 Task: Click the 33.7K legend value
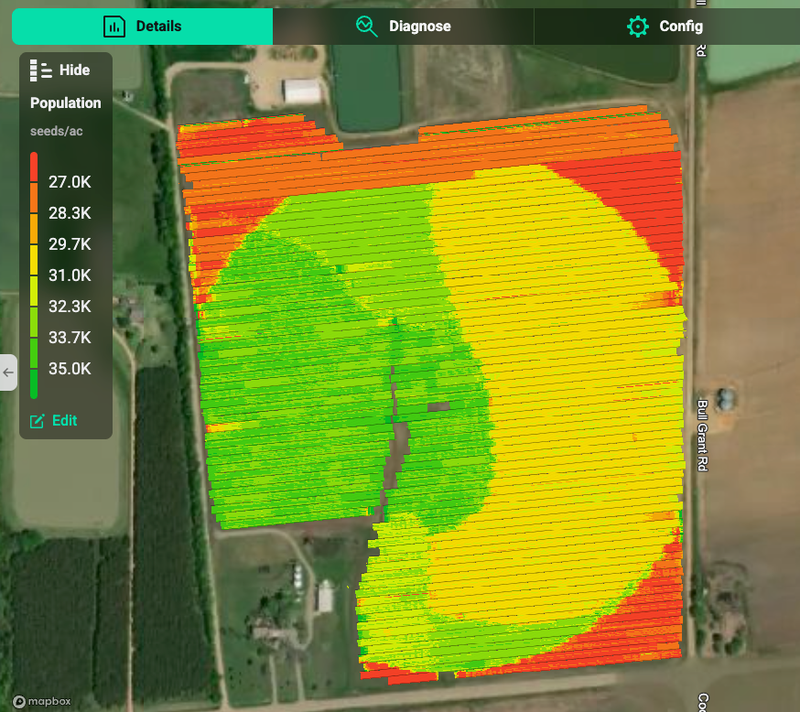70,338
